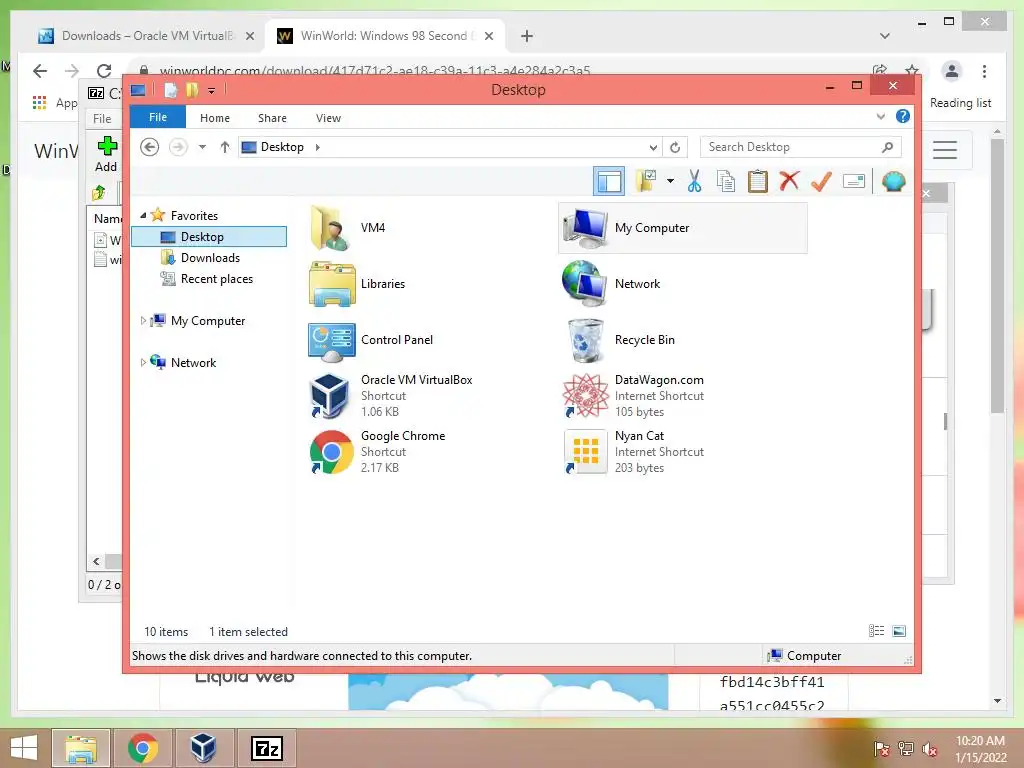The image size is (1024, 768).
Task: Open WinWorld hamburger menu
Action: 944,150
